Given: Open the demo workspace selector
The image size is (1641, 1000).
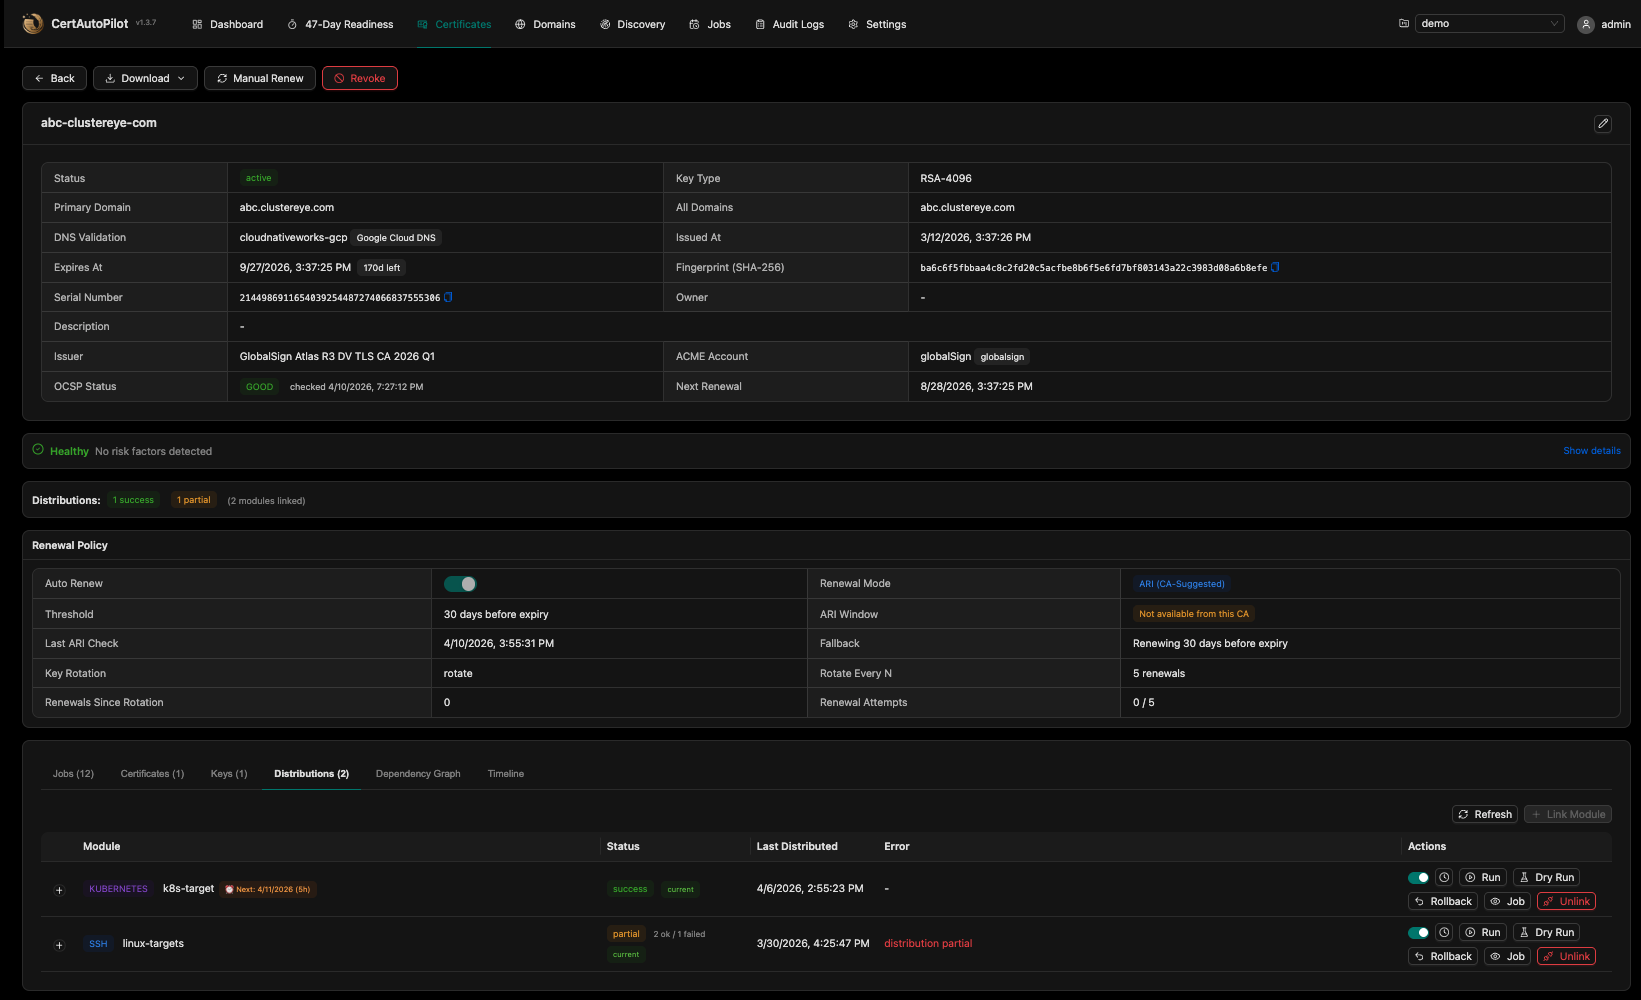Looking at the screenshot, I should (x=1489, y=24).
